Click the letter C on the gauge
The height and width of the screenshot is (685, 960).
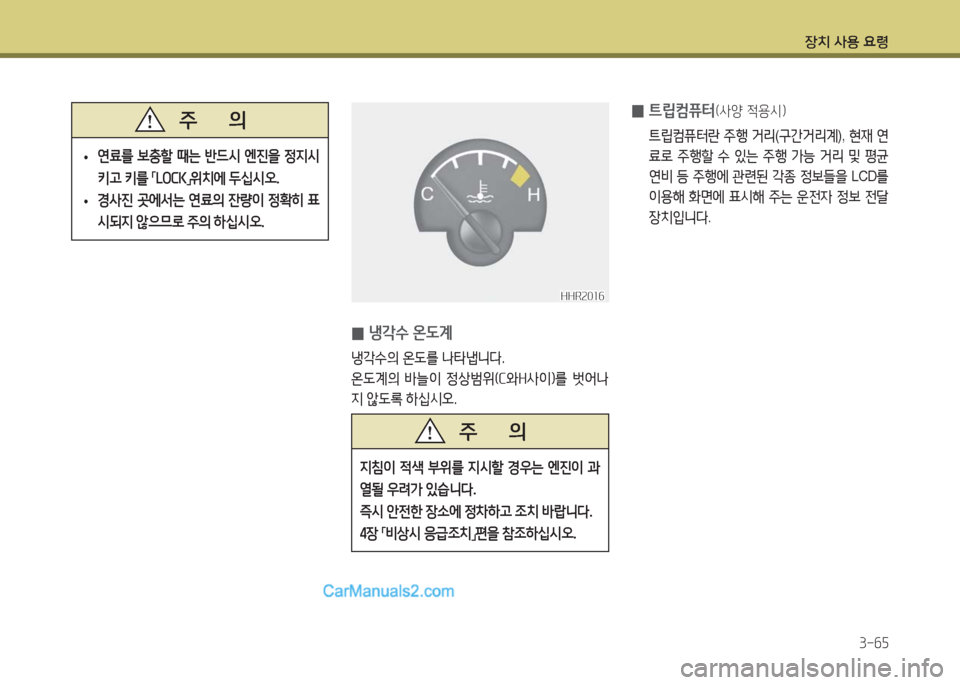[x=427, y=194]
